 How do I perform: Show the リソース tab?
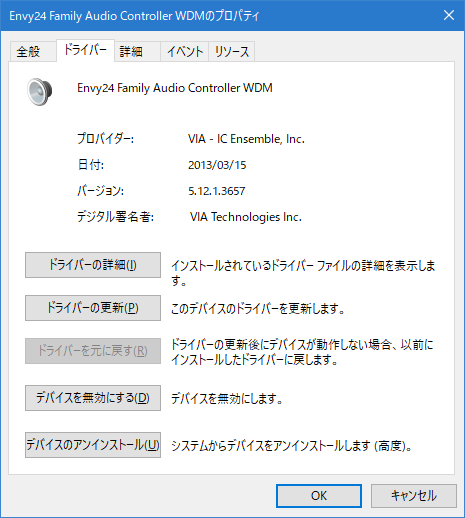coord(232,51)
